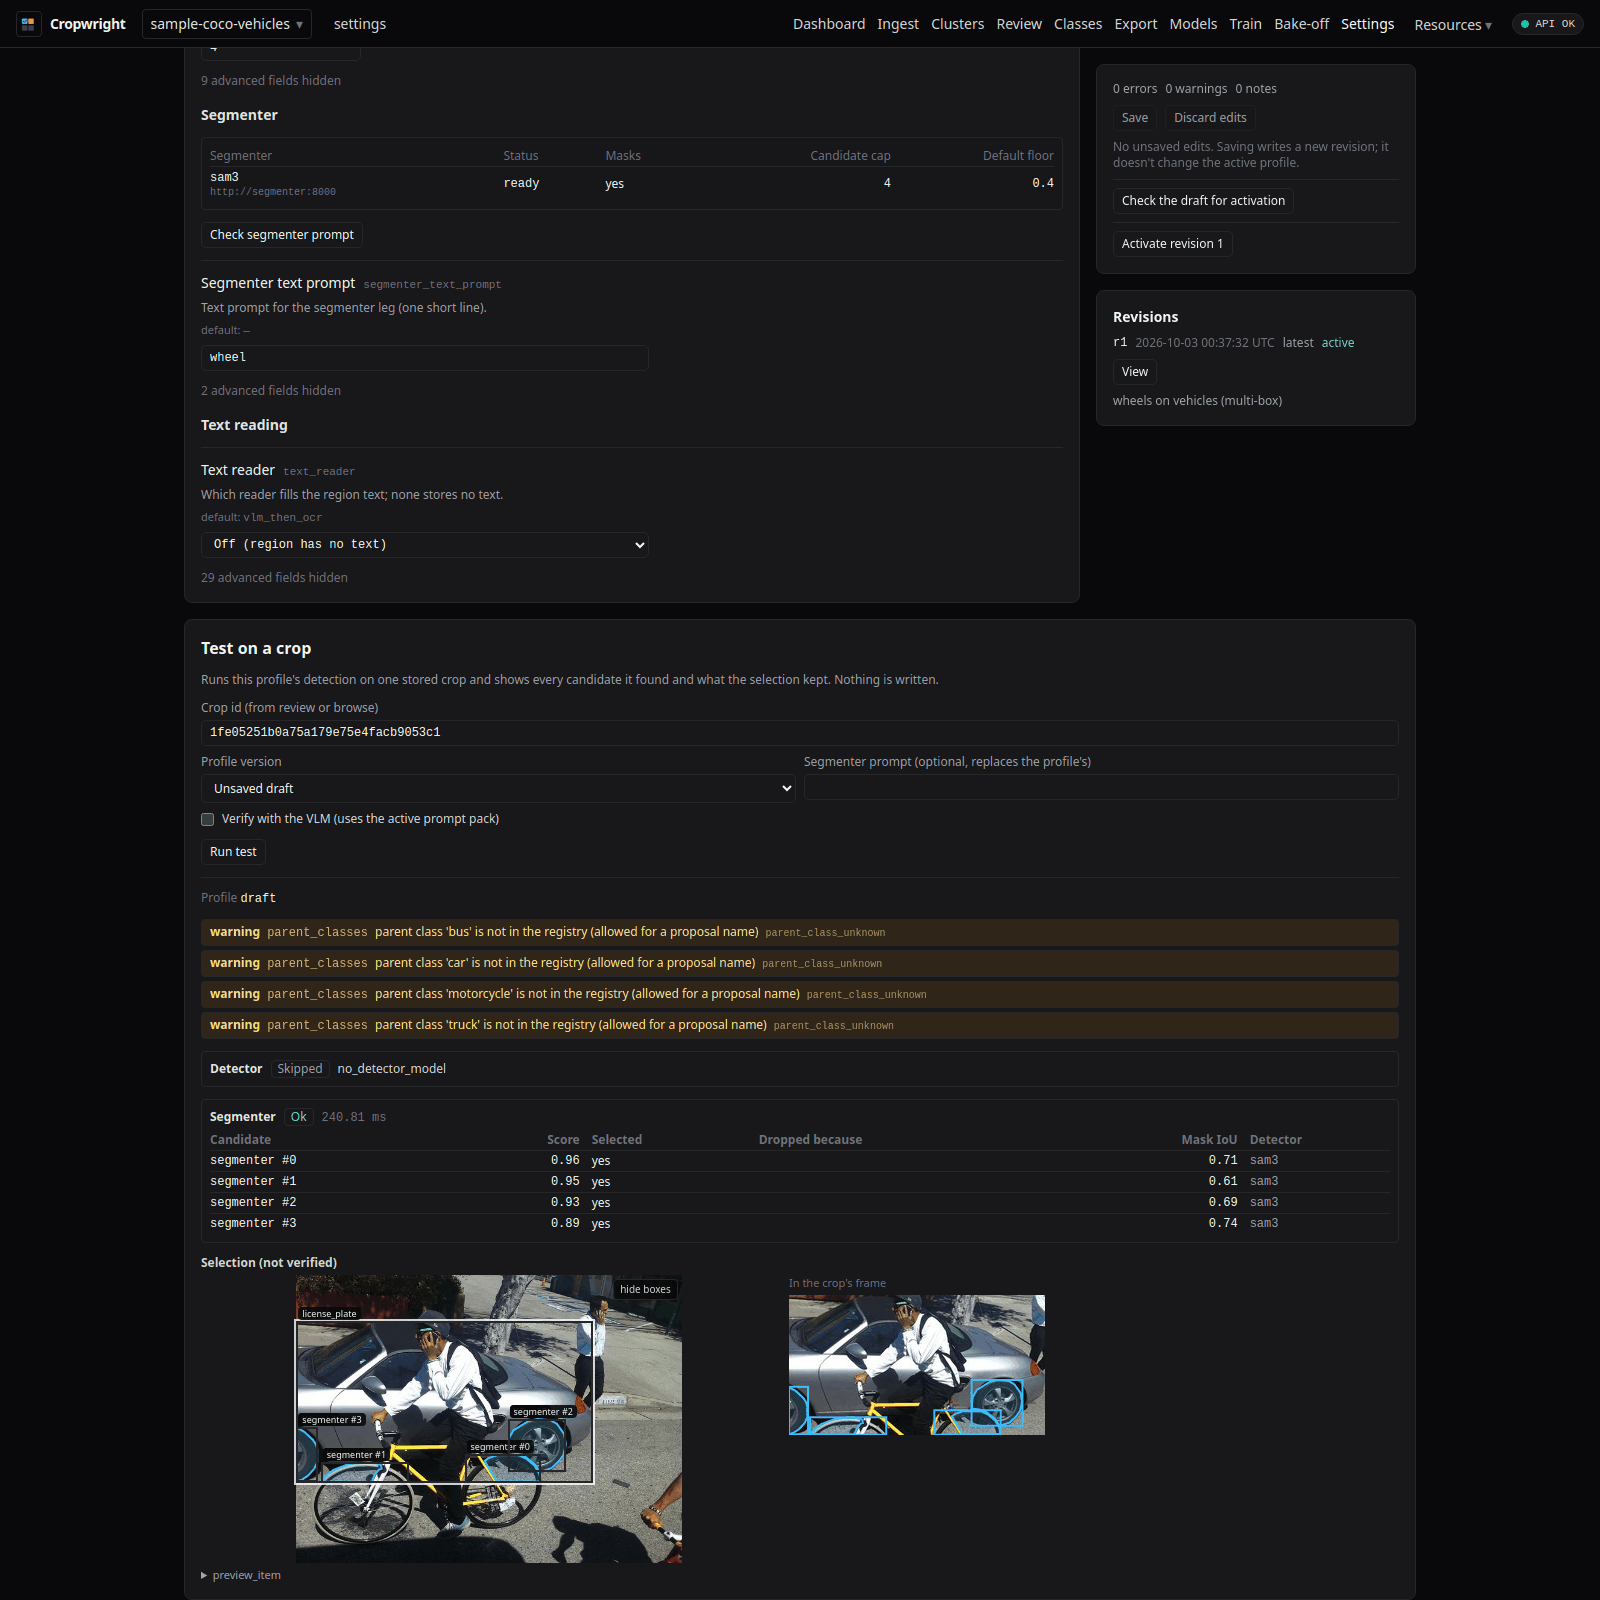Viewport: 1600px width, 1600px height.
Task: Click the '29 advanced fields hidden' text
Action: coord(274,578)
